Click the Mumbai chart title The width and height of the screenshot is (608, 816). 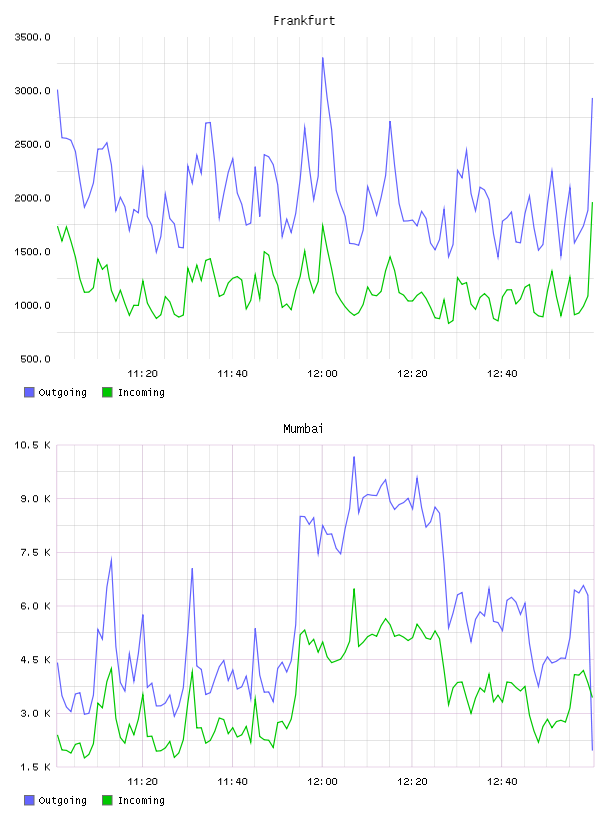tap(303, 429)
